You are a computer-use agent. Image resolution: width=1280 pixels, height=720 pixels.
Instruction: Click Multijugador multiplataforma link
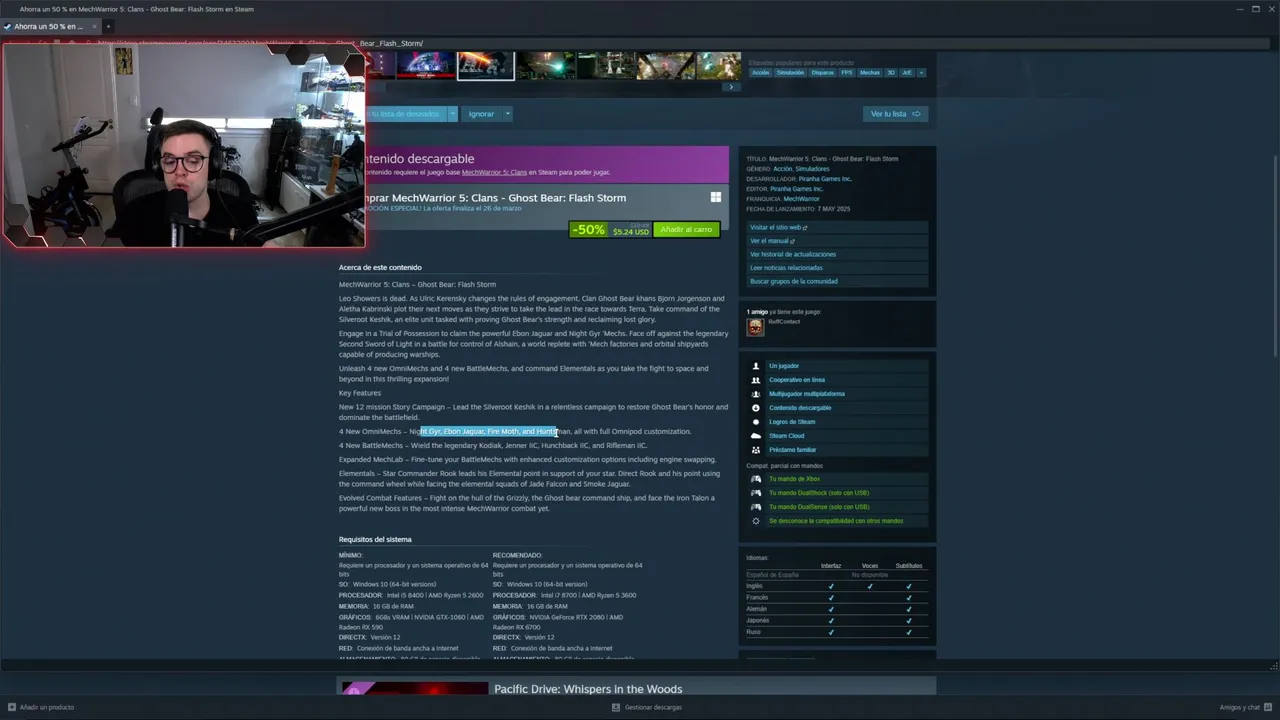click(807, 394)
